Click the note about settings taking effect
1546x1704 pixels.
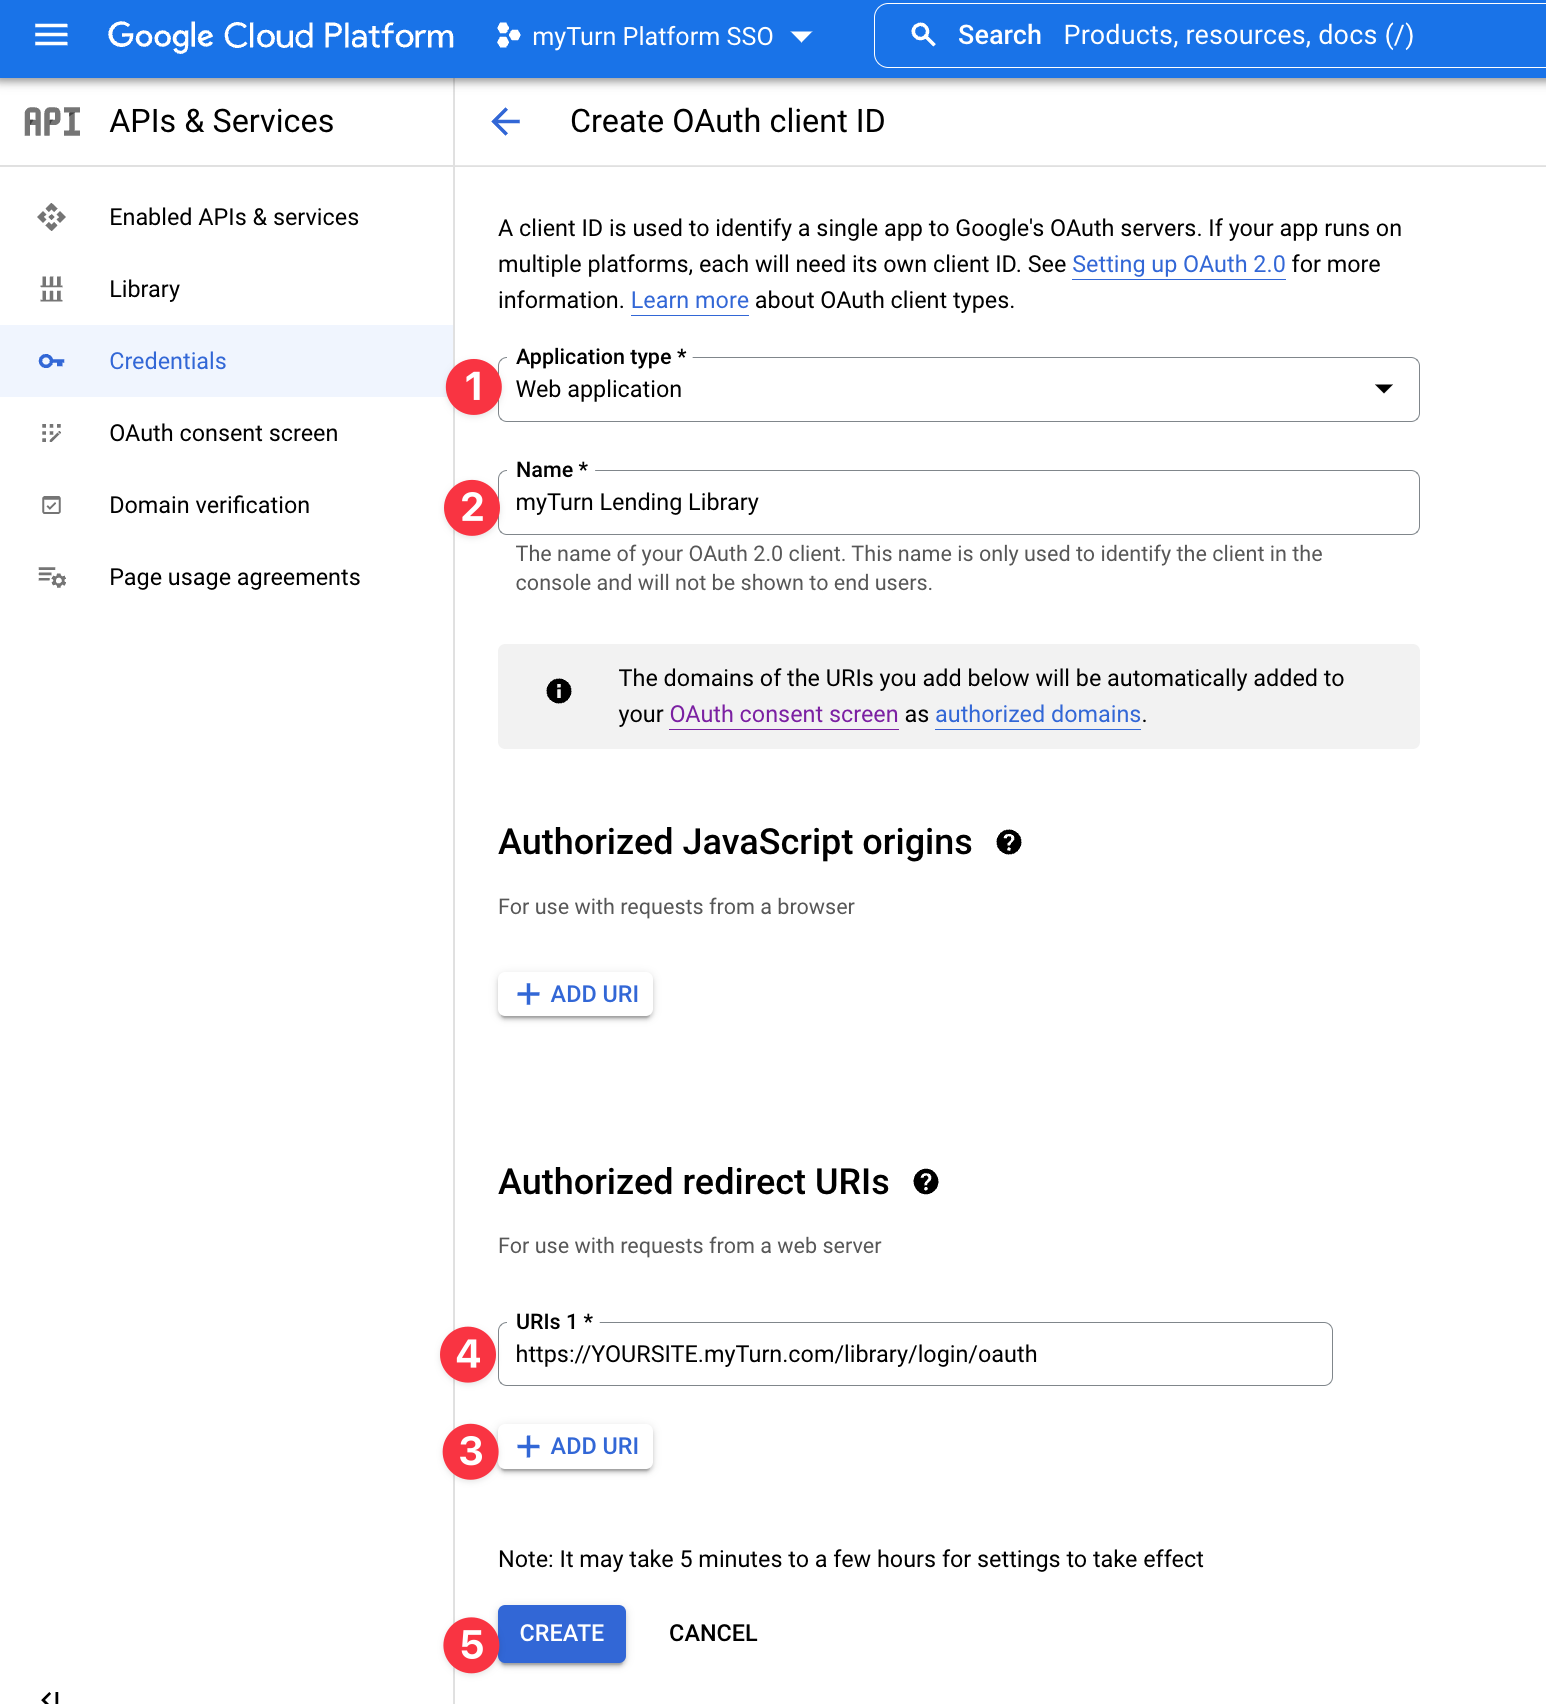coord(850,1559)
